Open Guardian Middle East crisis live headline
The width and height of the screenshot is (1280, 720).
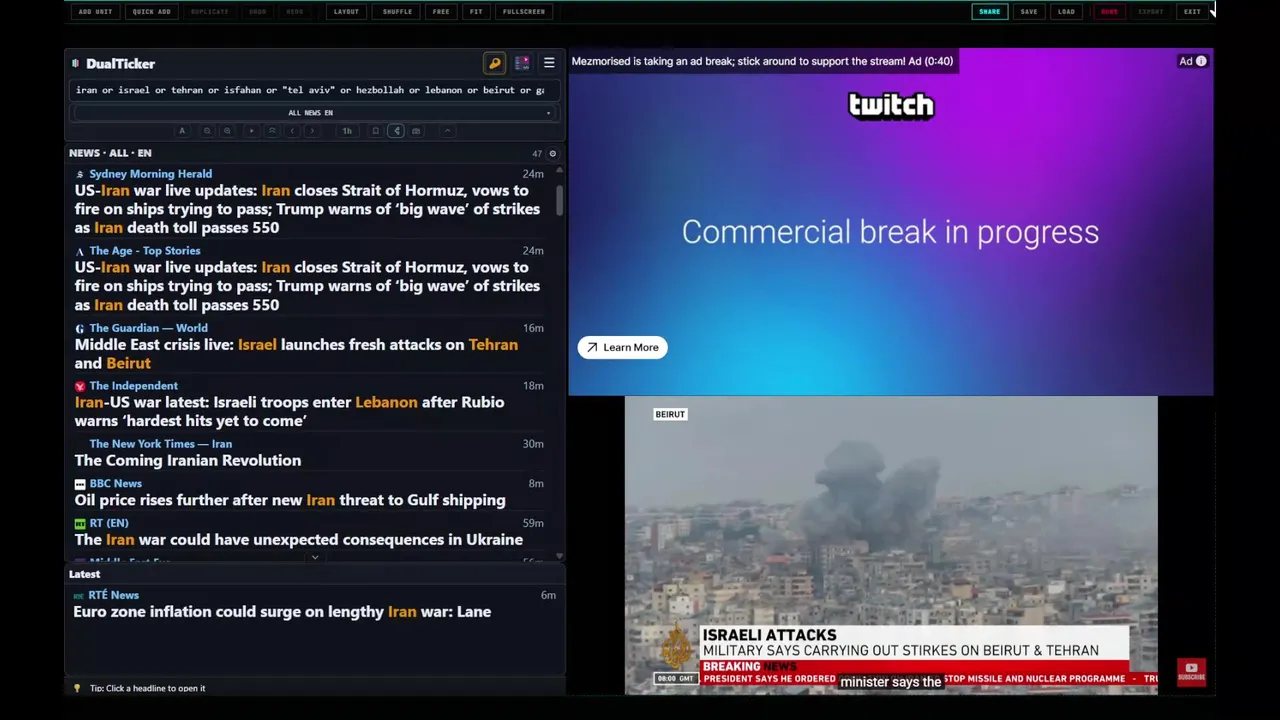point(296,354)
